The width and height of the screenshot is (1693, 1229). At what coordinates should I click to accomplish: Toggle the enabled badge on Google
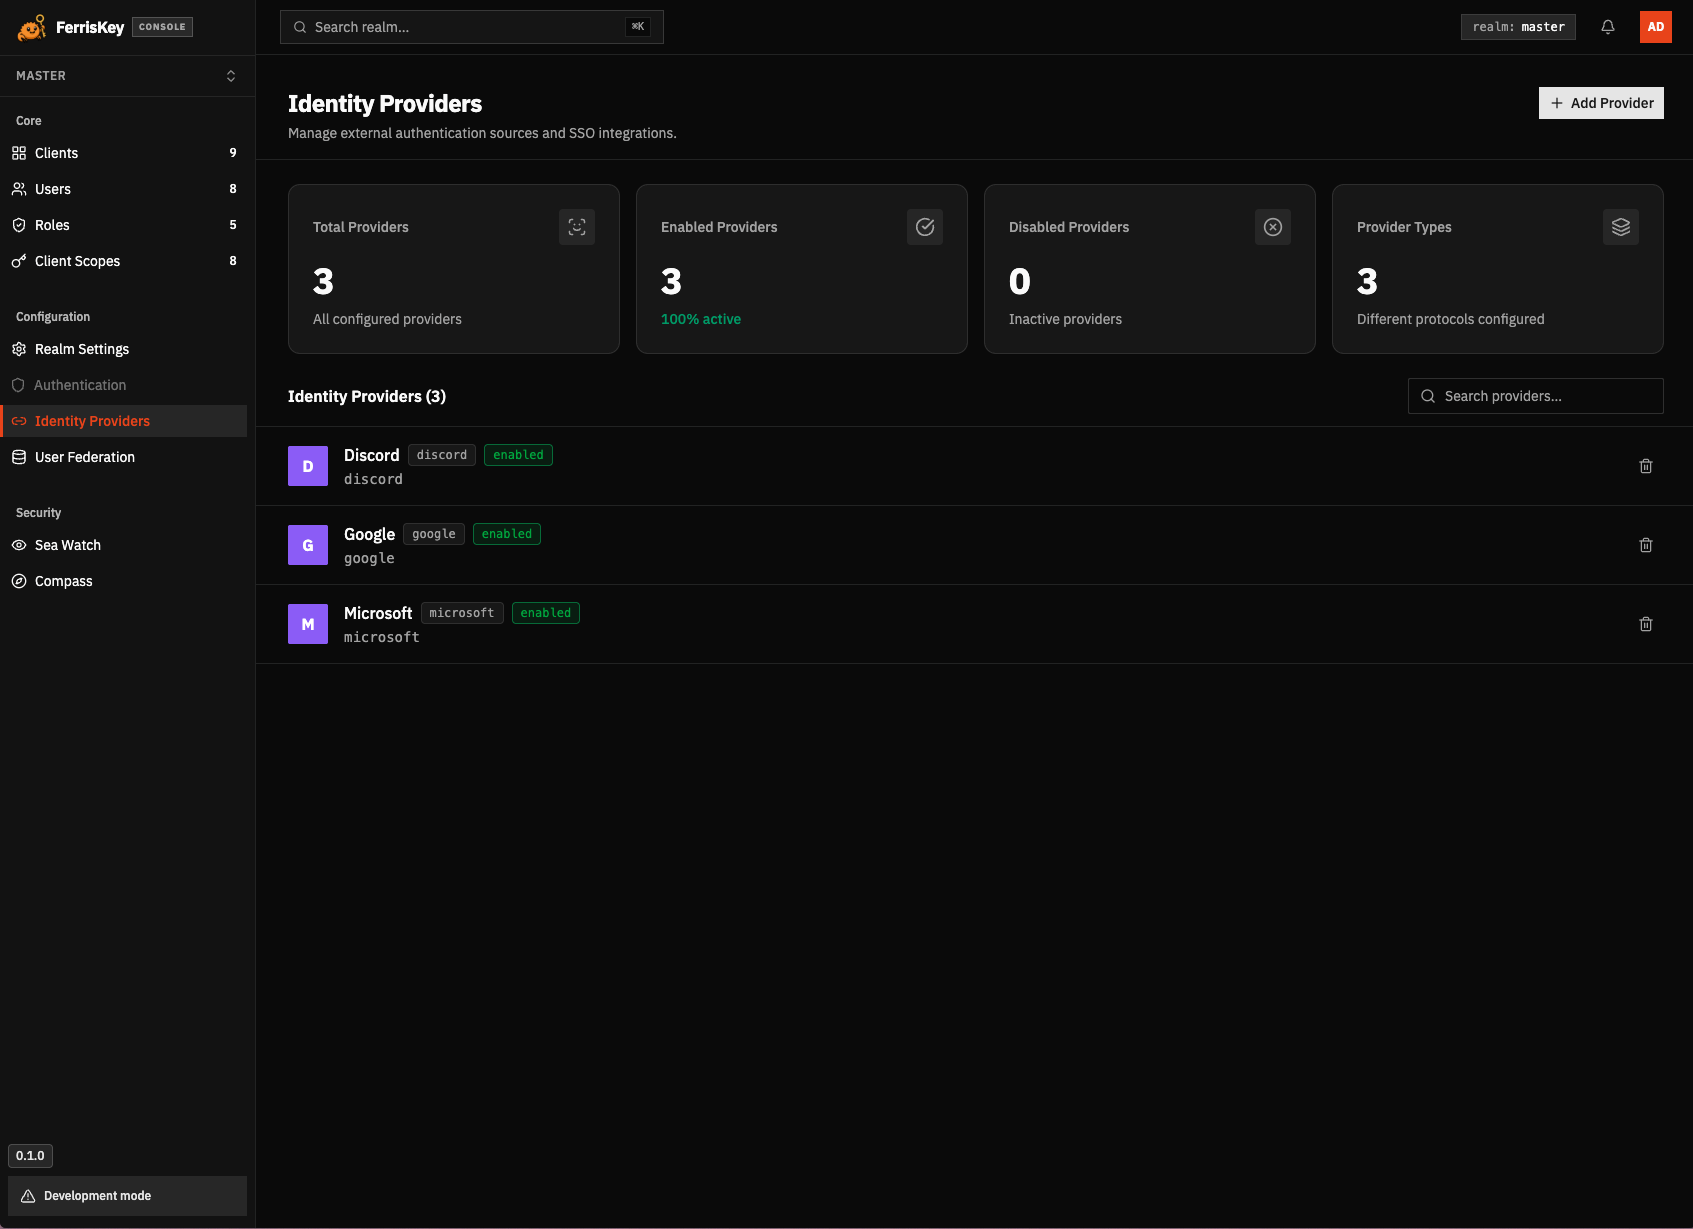tap(507, 533)
